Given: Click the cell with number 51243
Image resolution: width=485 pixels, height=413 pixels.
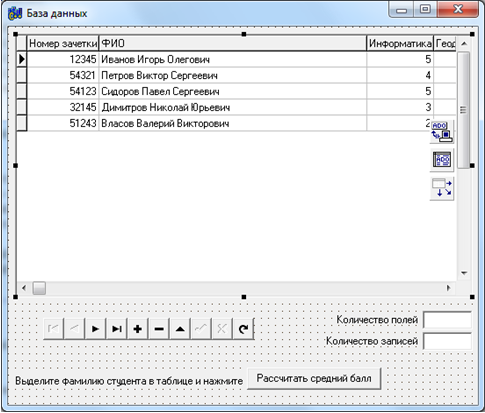Looking at the screenshot, I should pyautogui.click(x=63, y=123).
